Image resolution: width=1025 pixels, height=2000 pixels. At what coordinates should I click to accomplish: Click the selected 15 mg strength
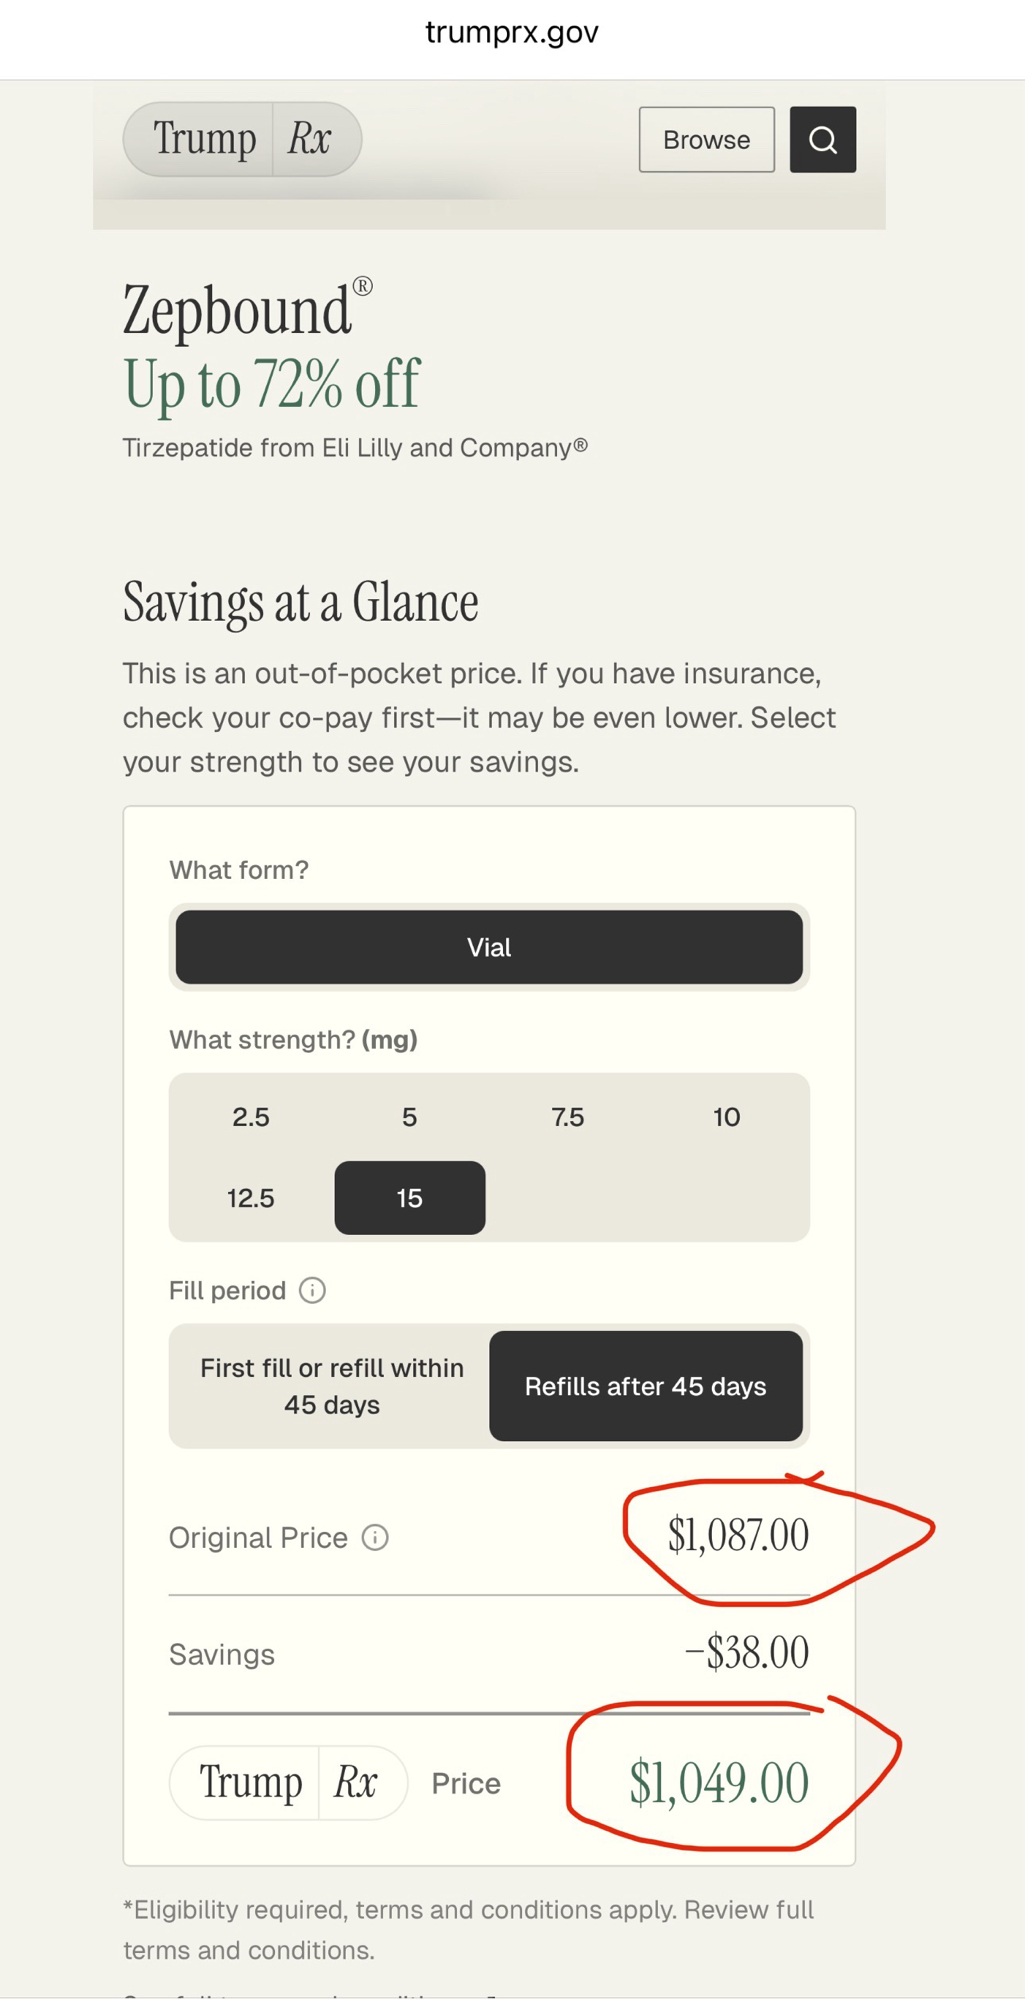[x=409, y=1198]
